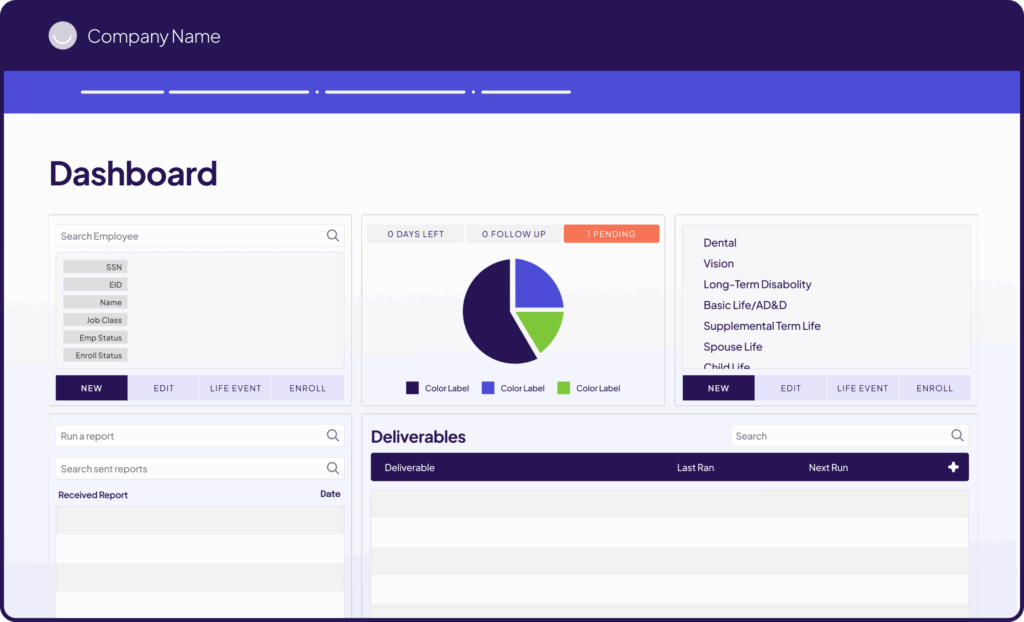The width and height of the screenshot is (1024, 622).
Task: Select Long-Term Disability from benefits list
Action: tap(757, 285)
